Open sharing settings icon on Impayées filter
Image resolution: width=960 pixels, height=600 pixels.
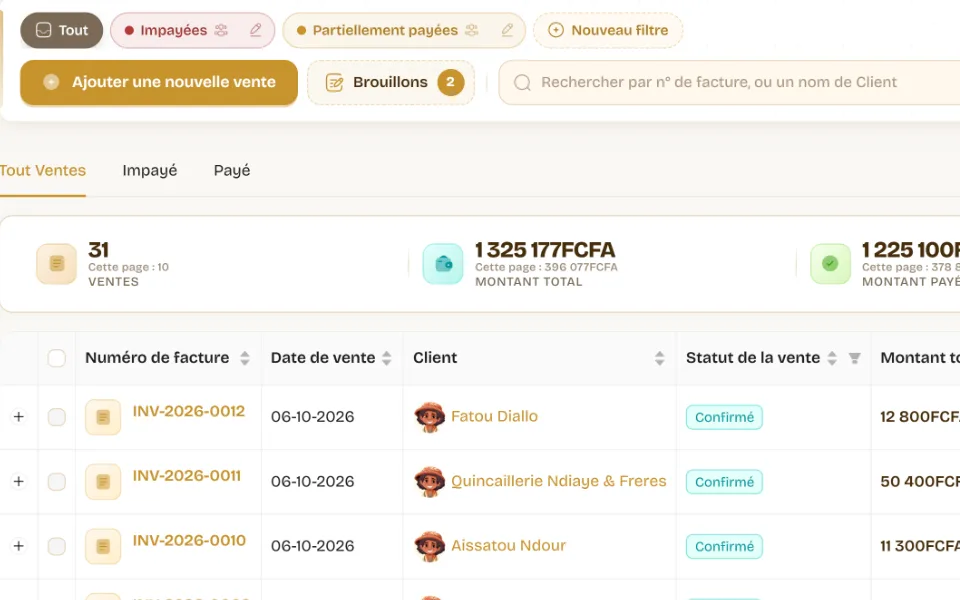(221, 30)
